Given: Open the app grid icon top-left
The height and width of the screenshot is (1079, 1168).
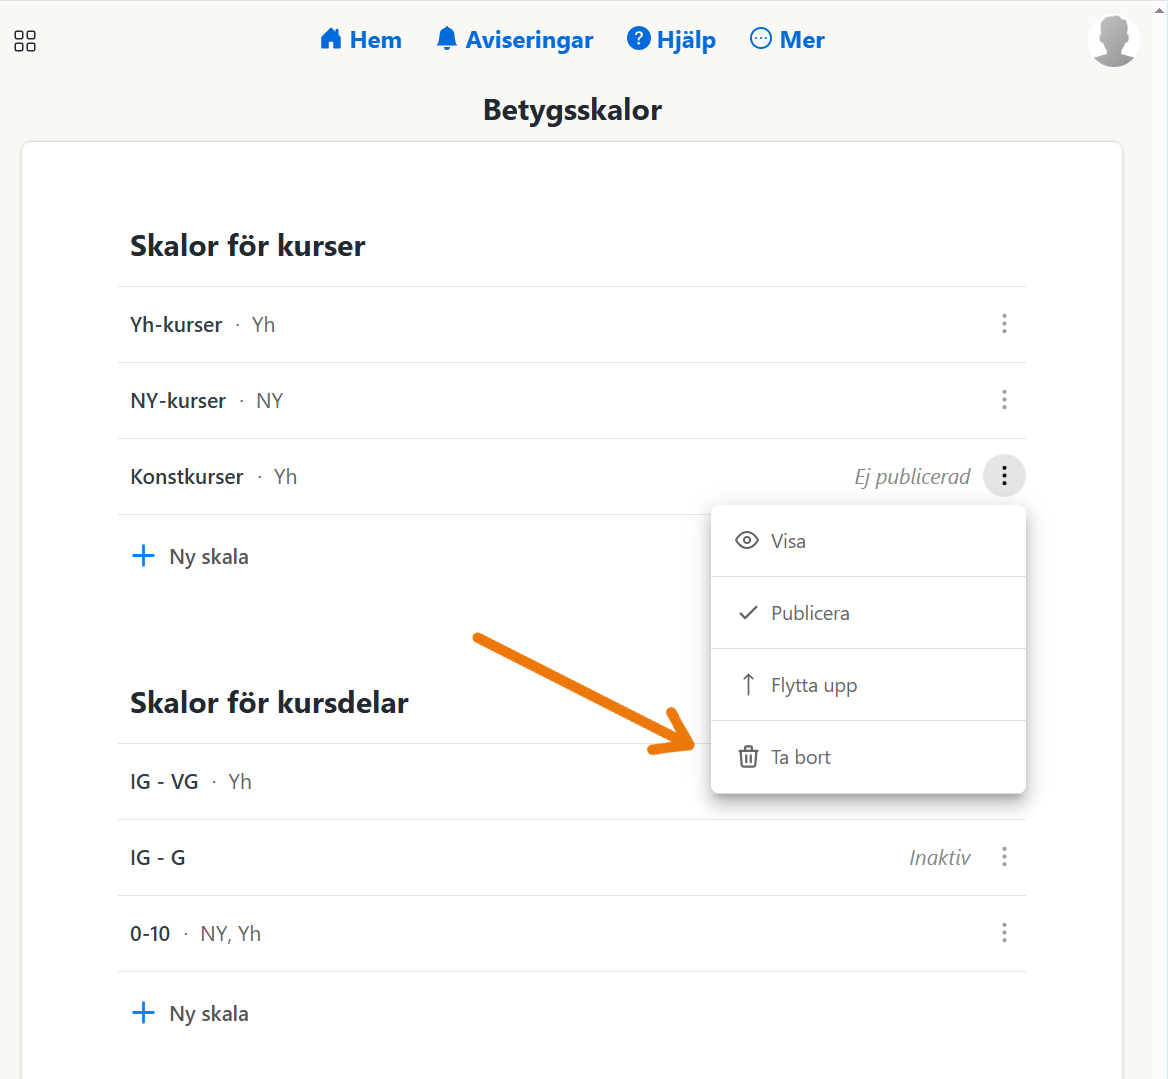Looking at the screenshot, I should point(25,41).
